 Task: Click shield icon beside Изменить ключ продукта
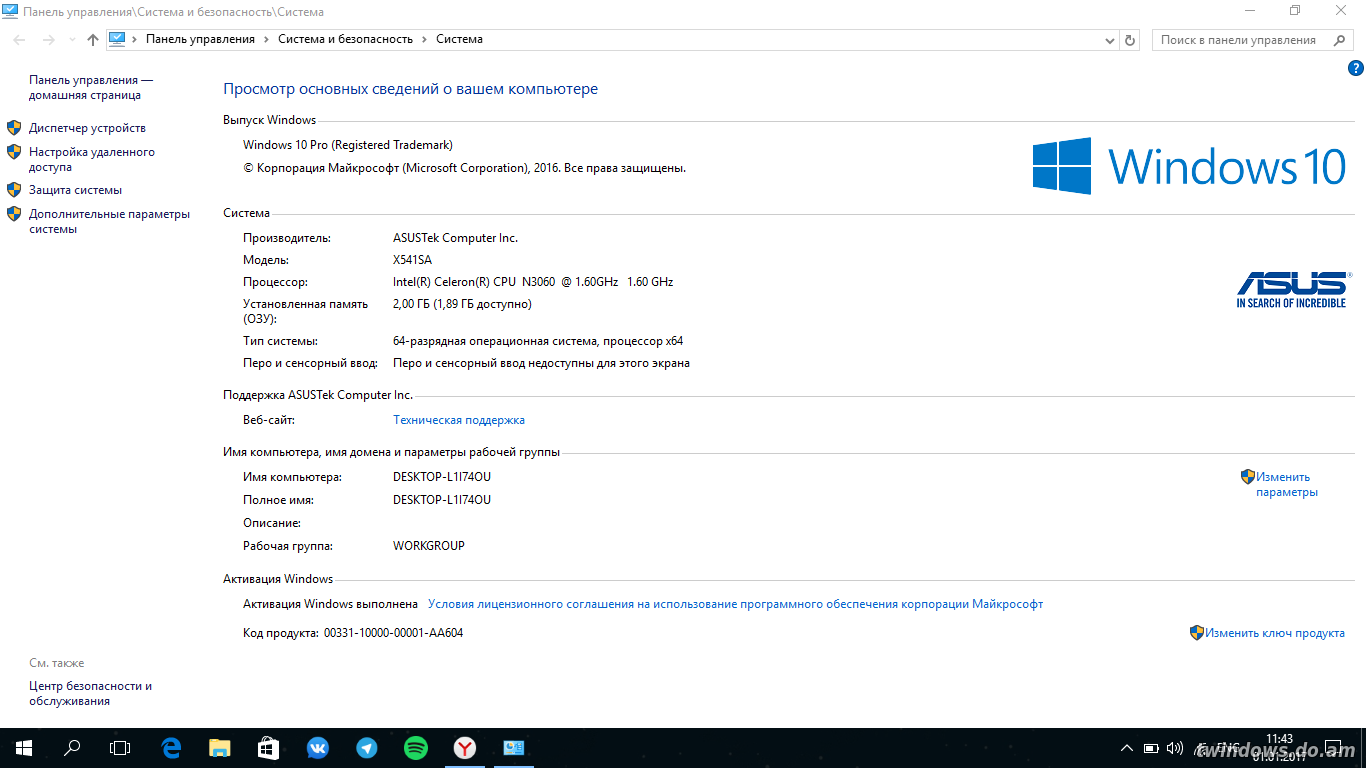point(1197,633)
